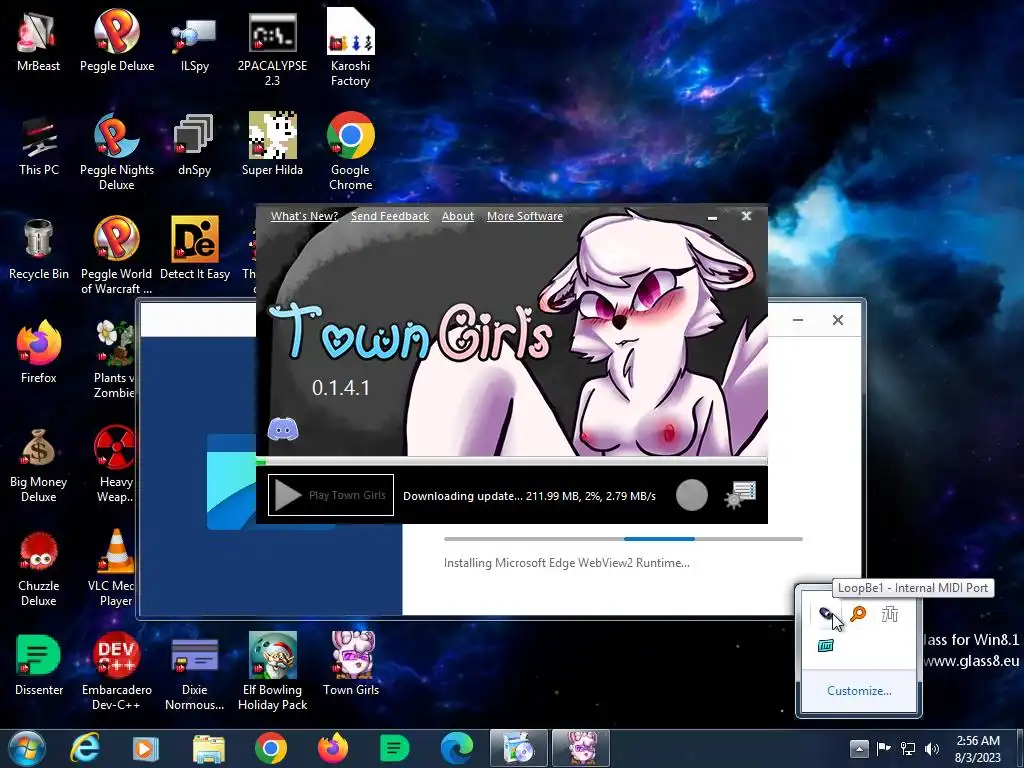This screenshot has width=1024, height=768.
Task: Click What's New? in the launcher
Action: (x=304, y=216)
